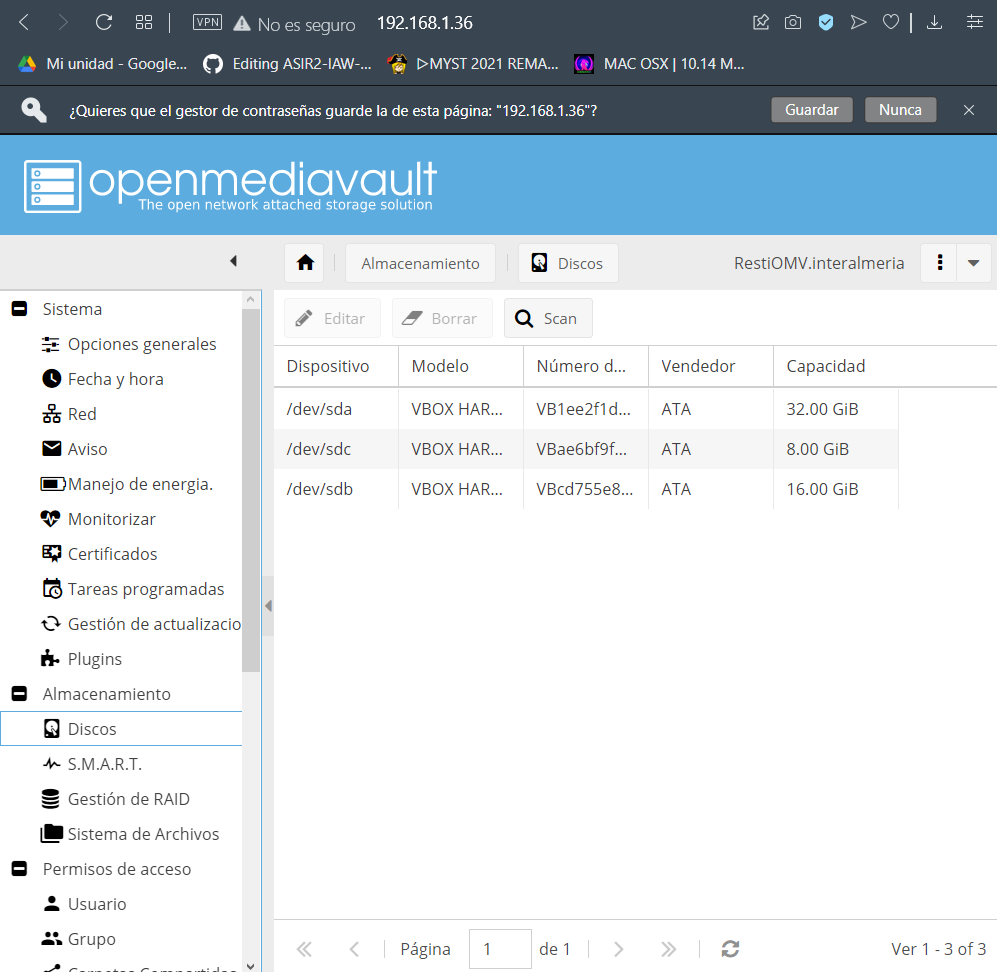Click the address bar showing 192.168.1.36
This screenshot has width=997, height=972.
(x=425, y=23)
